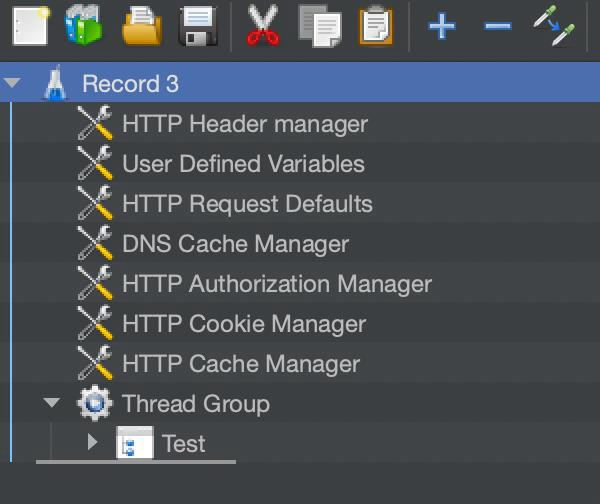Select HTTP Authorization Manager element
The width and height of the screenshot is (600, 504).
276,284
